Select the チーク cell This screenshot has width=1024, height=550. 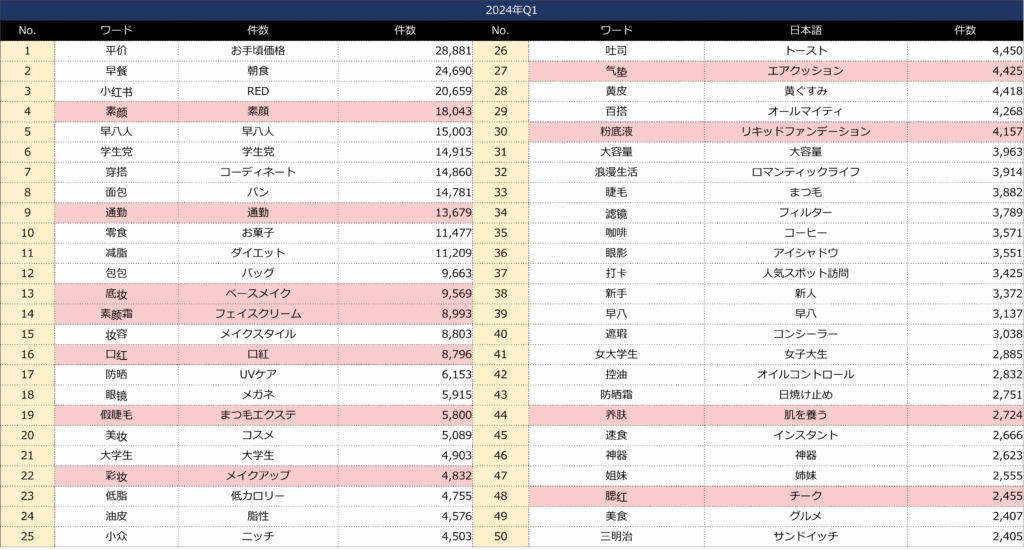[805, 496]
